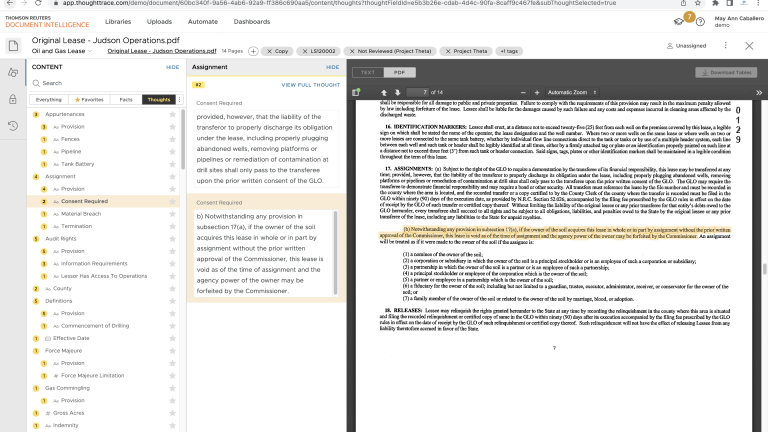
Task: Switch to the Facts tab
Action: tap(126, 100)
